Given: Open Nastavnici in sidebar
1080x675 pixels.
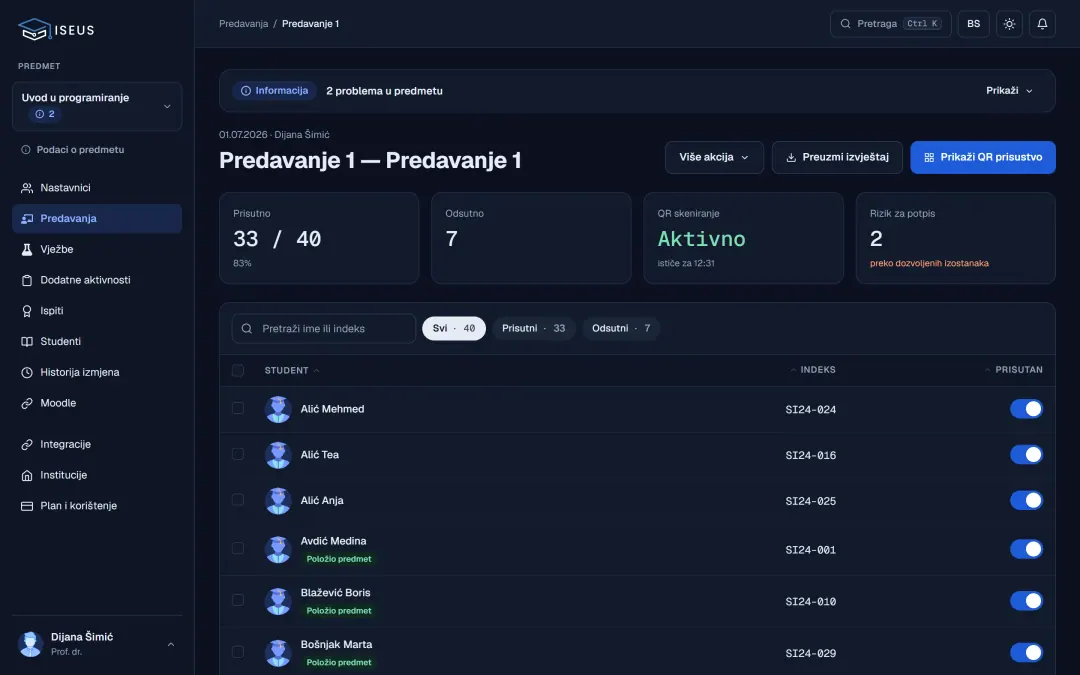Looking at the screenshot, I should (x=97, y=187).
